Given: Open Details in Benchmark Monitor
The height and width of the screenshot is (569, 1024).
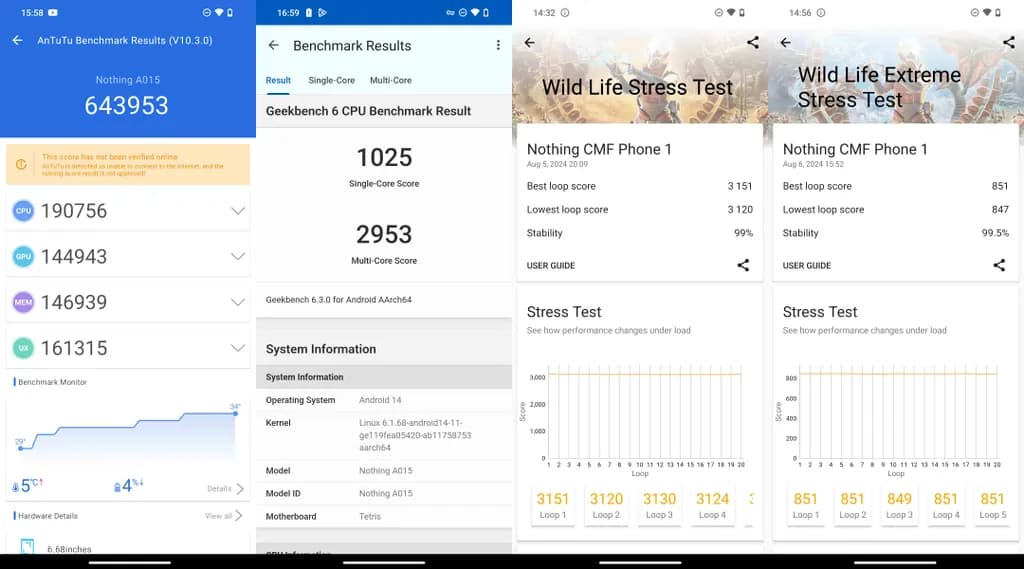Looking at the screenshot, I should [225, 489].
